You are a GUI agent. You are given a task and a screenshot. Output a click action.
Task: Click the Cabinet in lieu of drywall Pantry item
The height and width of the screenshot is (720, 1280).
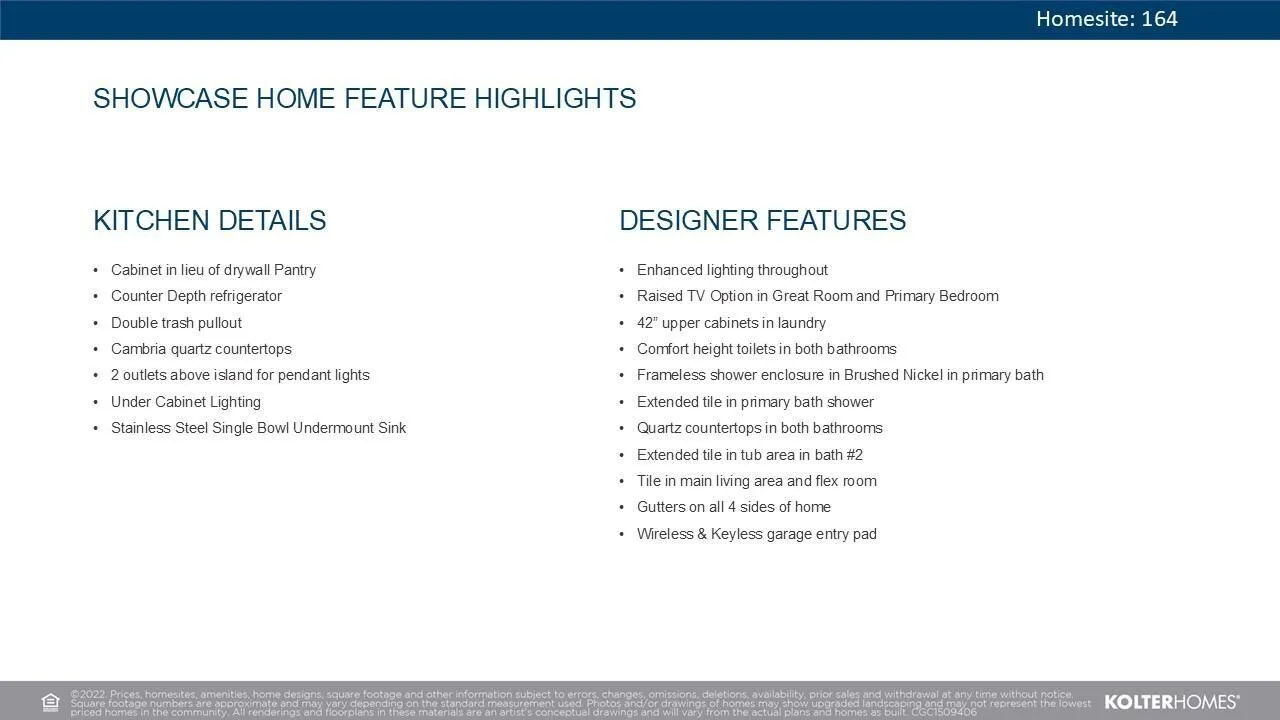pos(213,270)
